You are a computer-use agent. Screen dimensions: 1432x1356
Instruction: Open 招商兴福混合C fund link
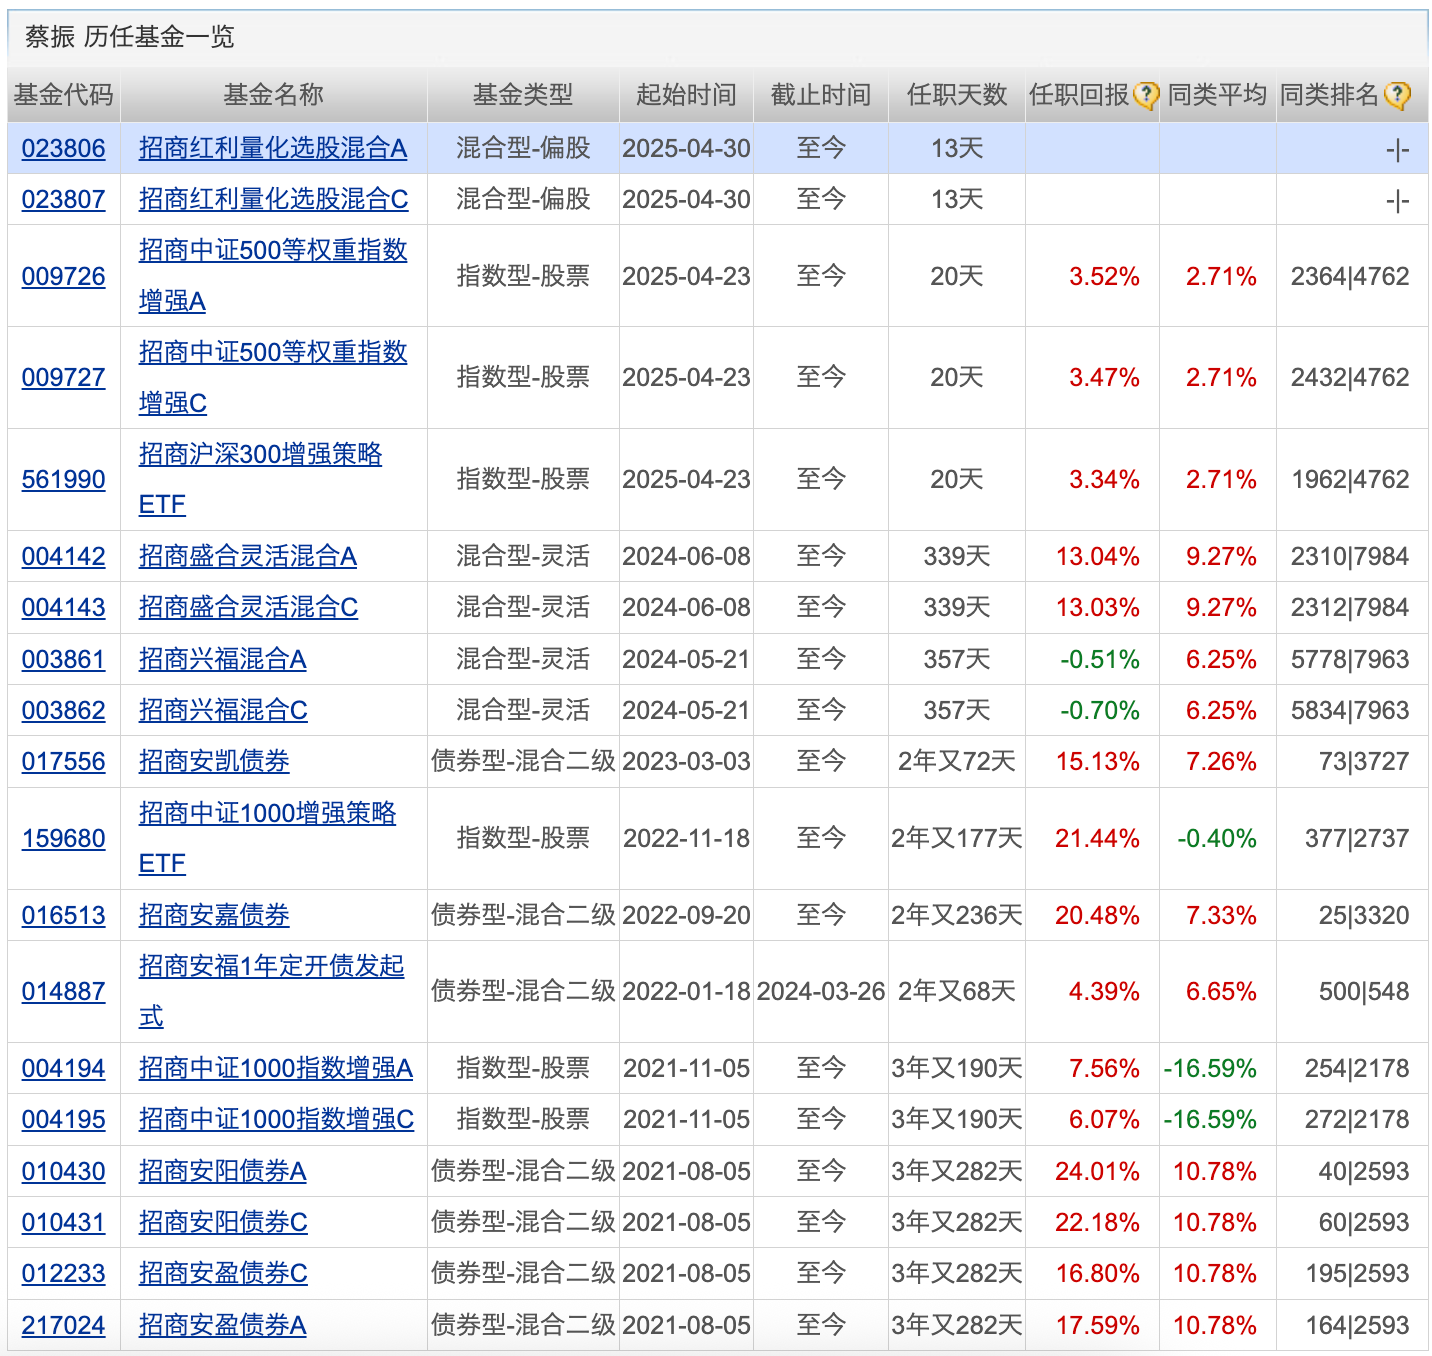click(223, 711)
